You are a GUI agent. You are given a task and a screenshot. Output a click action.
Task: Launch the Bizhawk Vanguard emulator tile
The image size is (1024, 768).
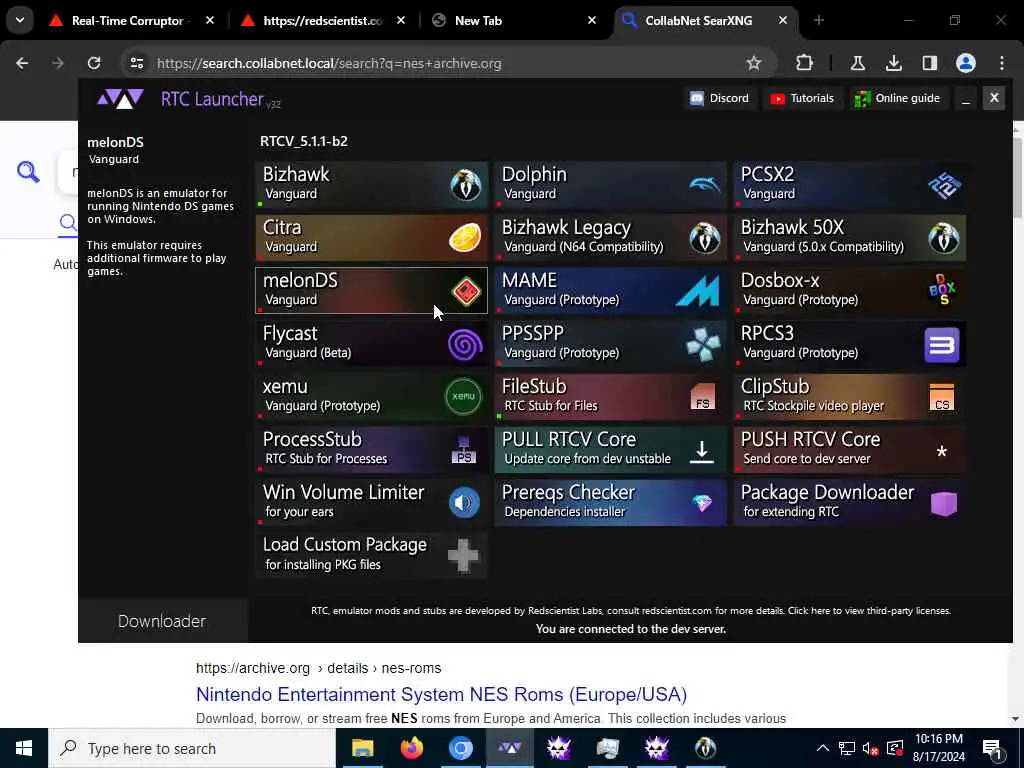(x=371, y=184)
